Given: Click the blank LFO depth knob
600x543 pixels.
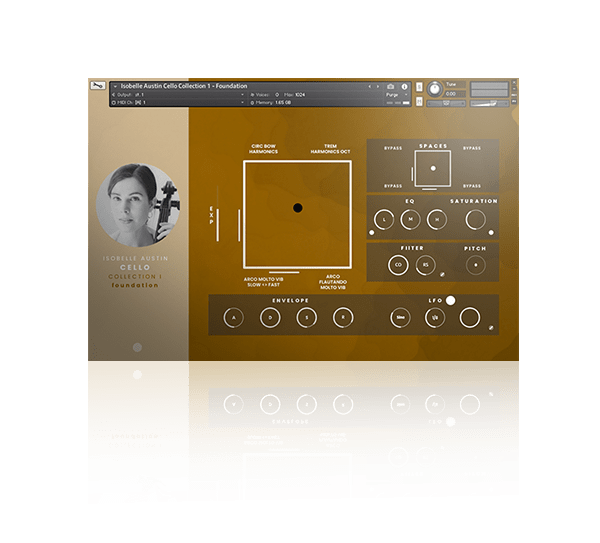Looking at the screenshot, I should [x=470, y=318].
